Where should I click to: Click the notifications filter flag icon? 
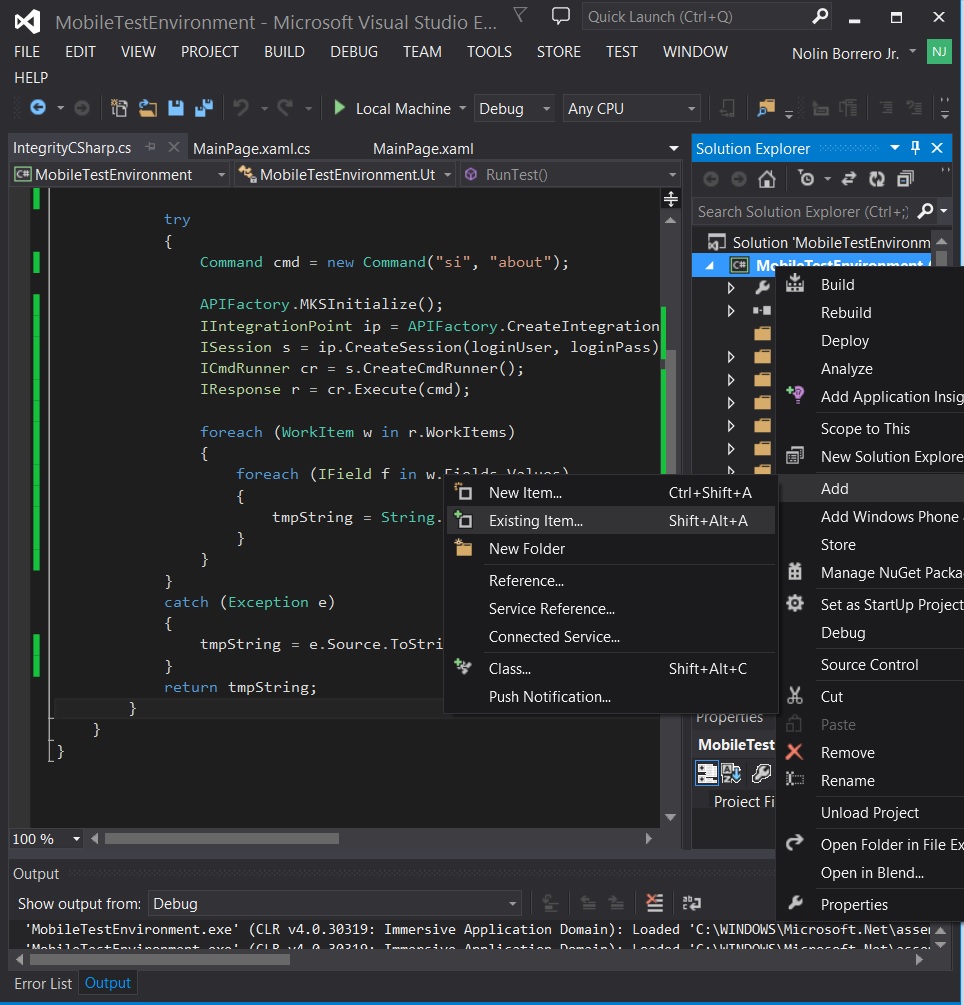pos(520,15)
